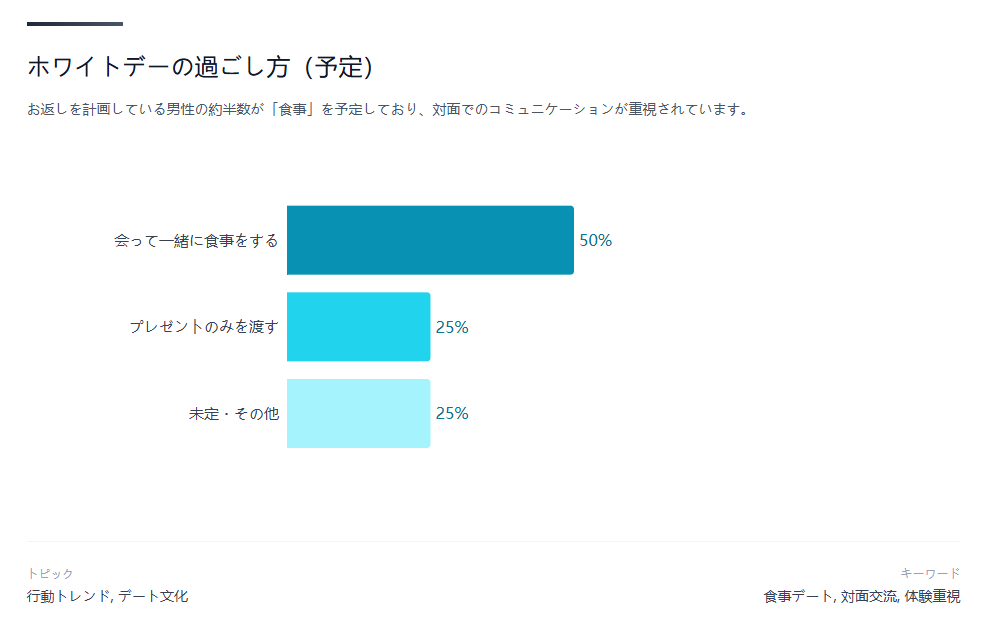This screenshot has height=631, width=986.
Task: Open the 行動トレンド topic
Action: point(68,597)
